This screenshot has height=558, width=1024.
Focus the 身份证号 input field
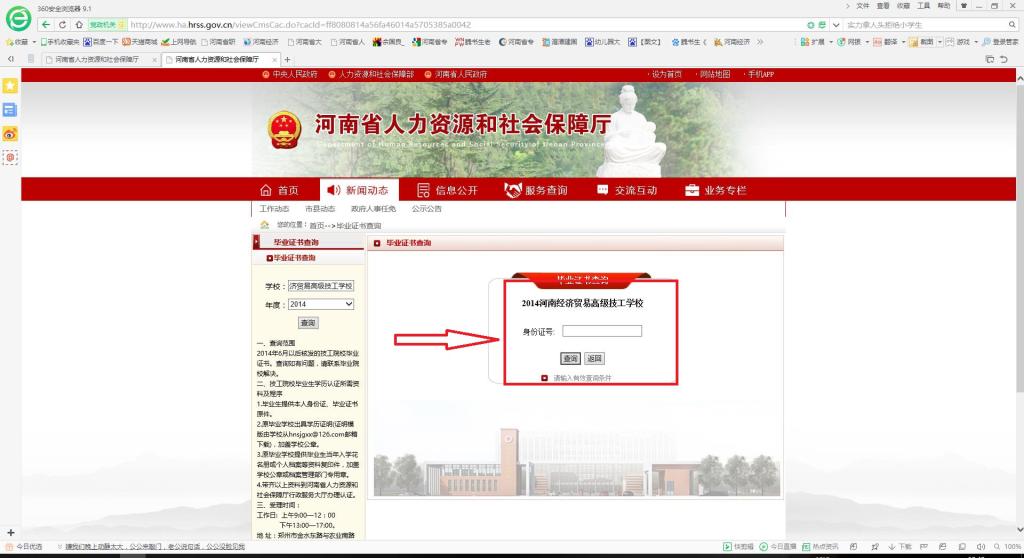(602, 331)
